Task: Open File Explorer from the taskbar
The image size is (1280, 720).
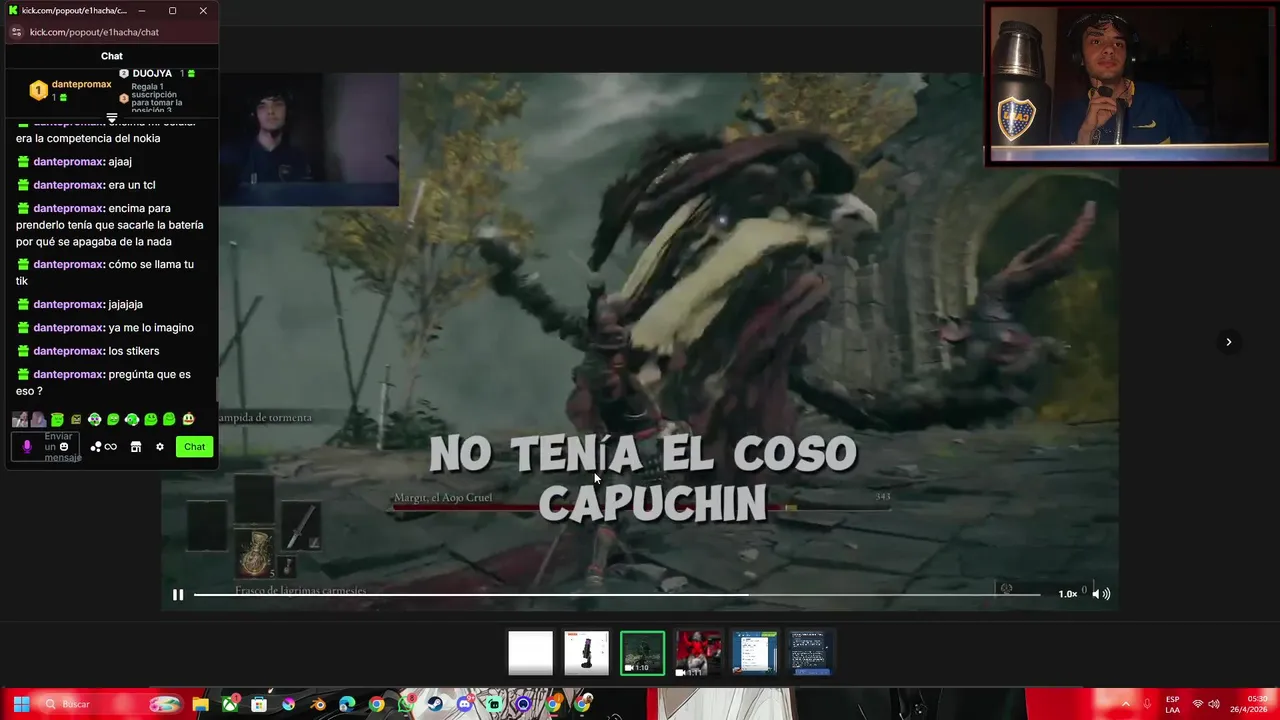Action: click(200, 704)
